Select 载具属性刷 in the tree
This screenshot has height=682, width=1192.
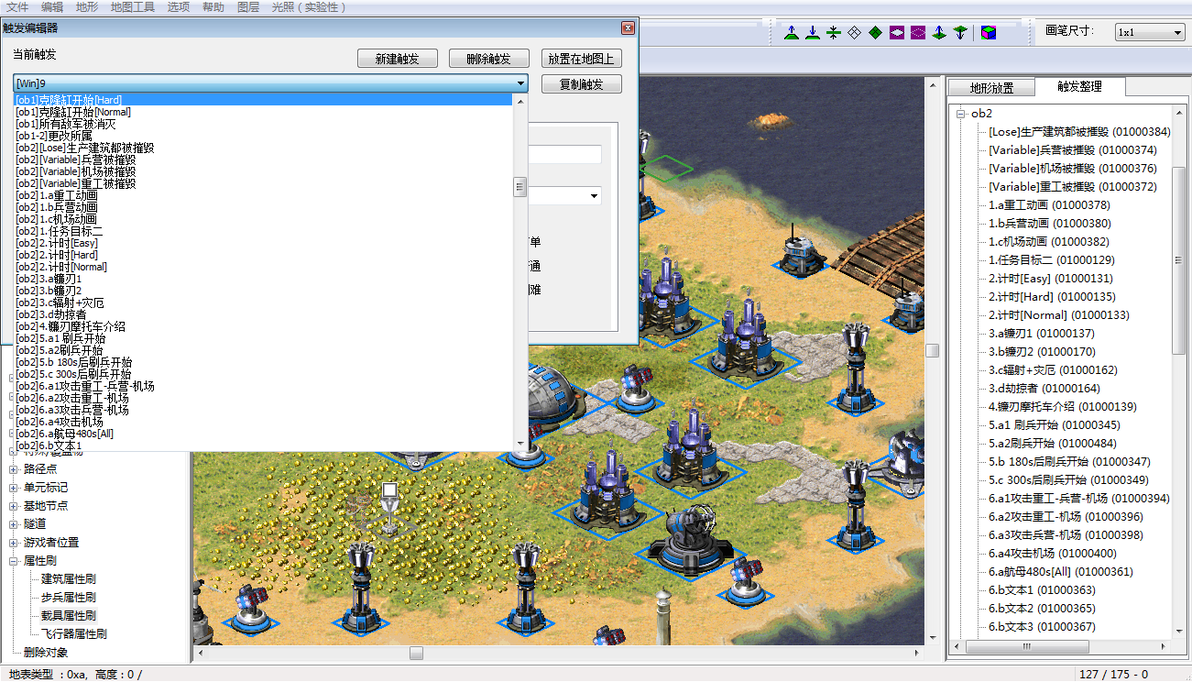point(68,615)
